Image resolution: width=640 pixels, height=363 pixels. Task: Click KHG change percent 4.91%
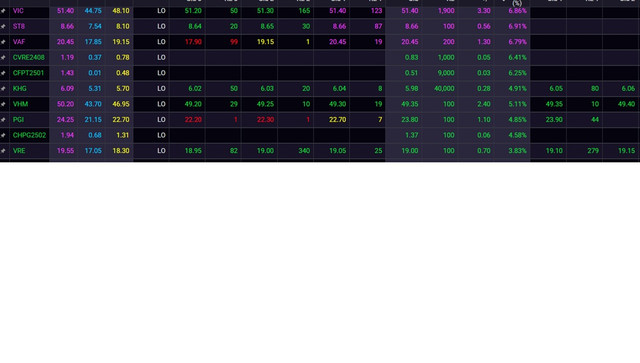point(518,89)
